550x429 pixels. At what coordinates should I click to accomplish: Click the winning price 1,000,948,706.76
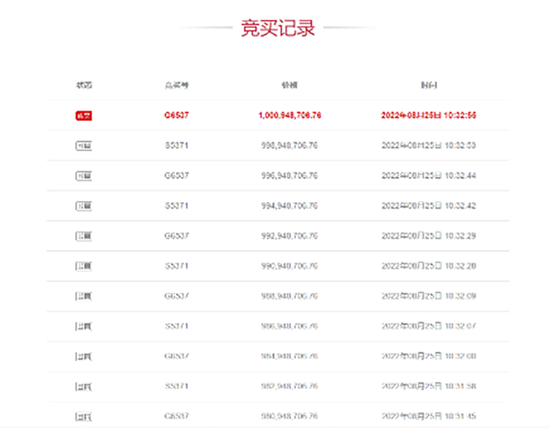[x=290, y=115]
